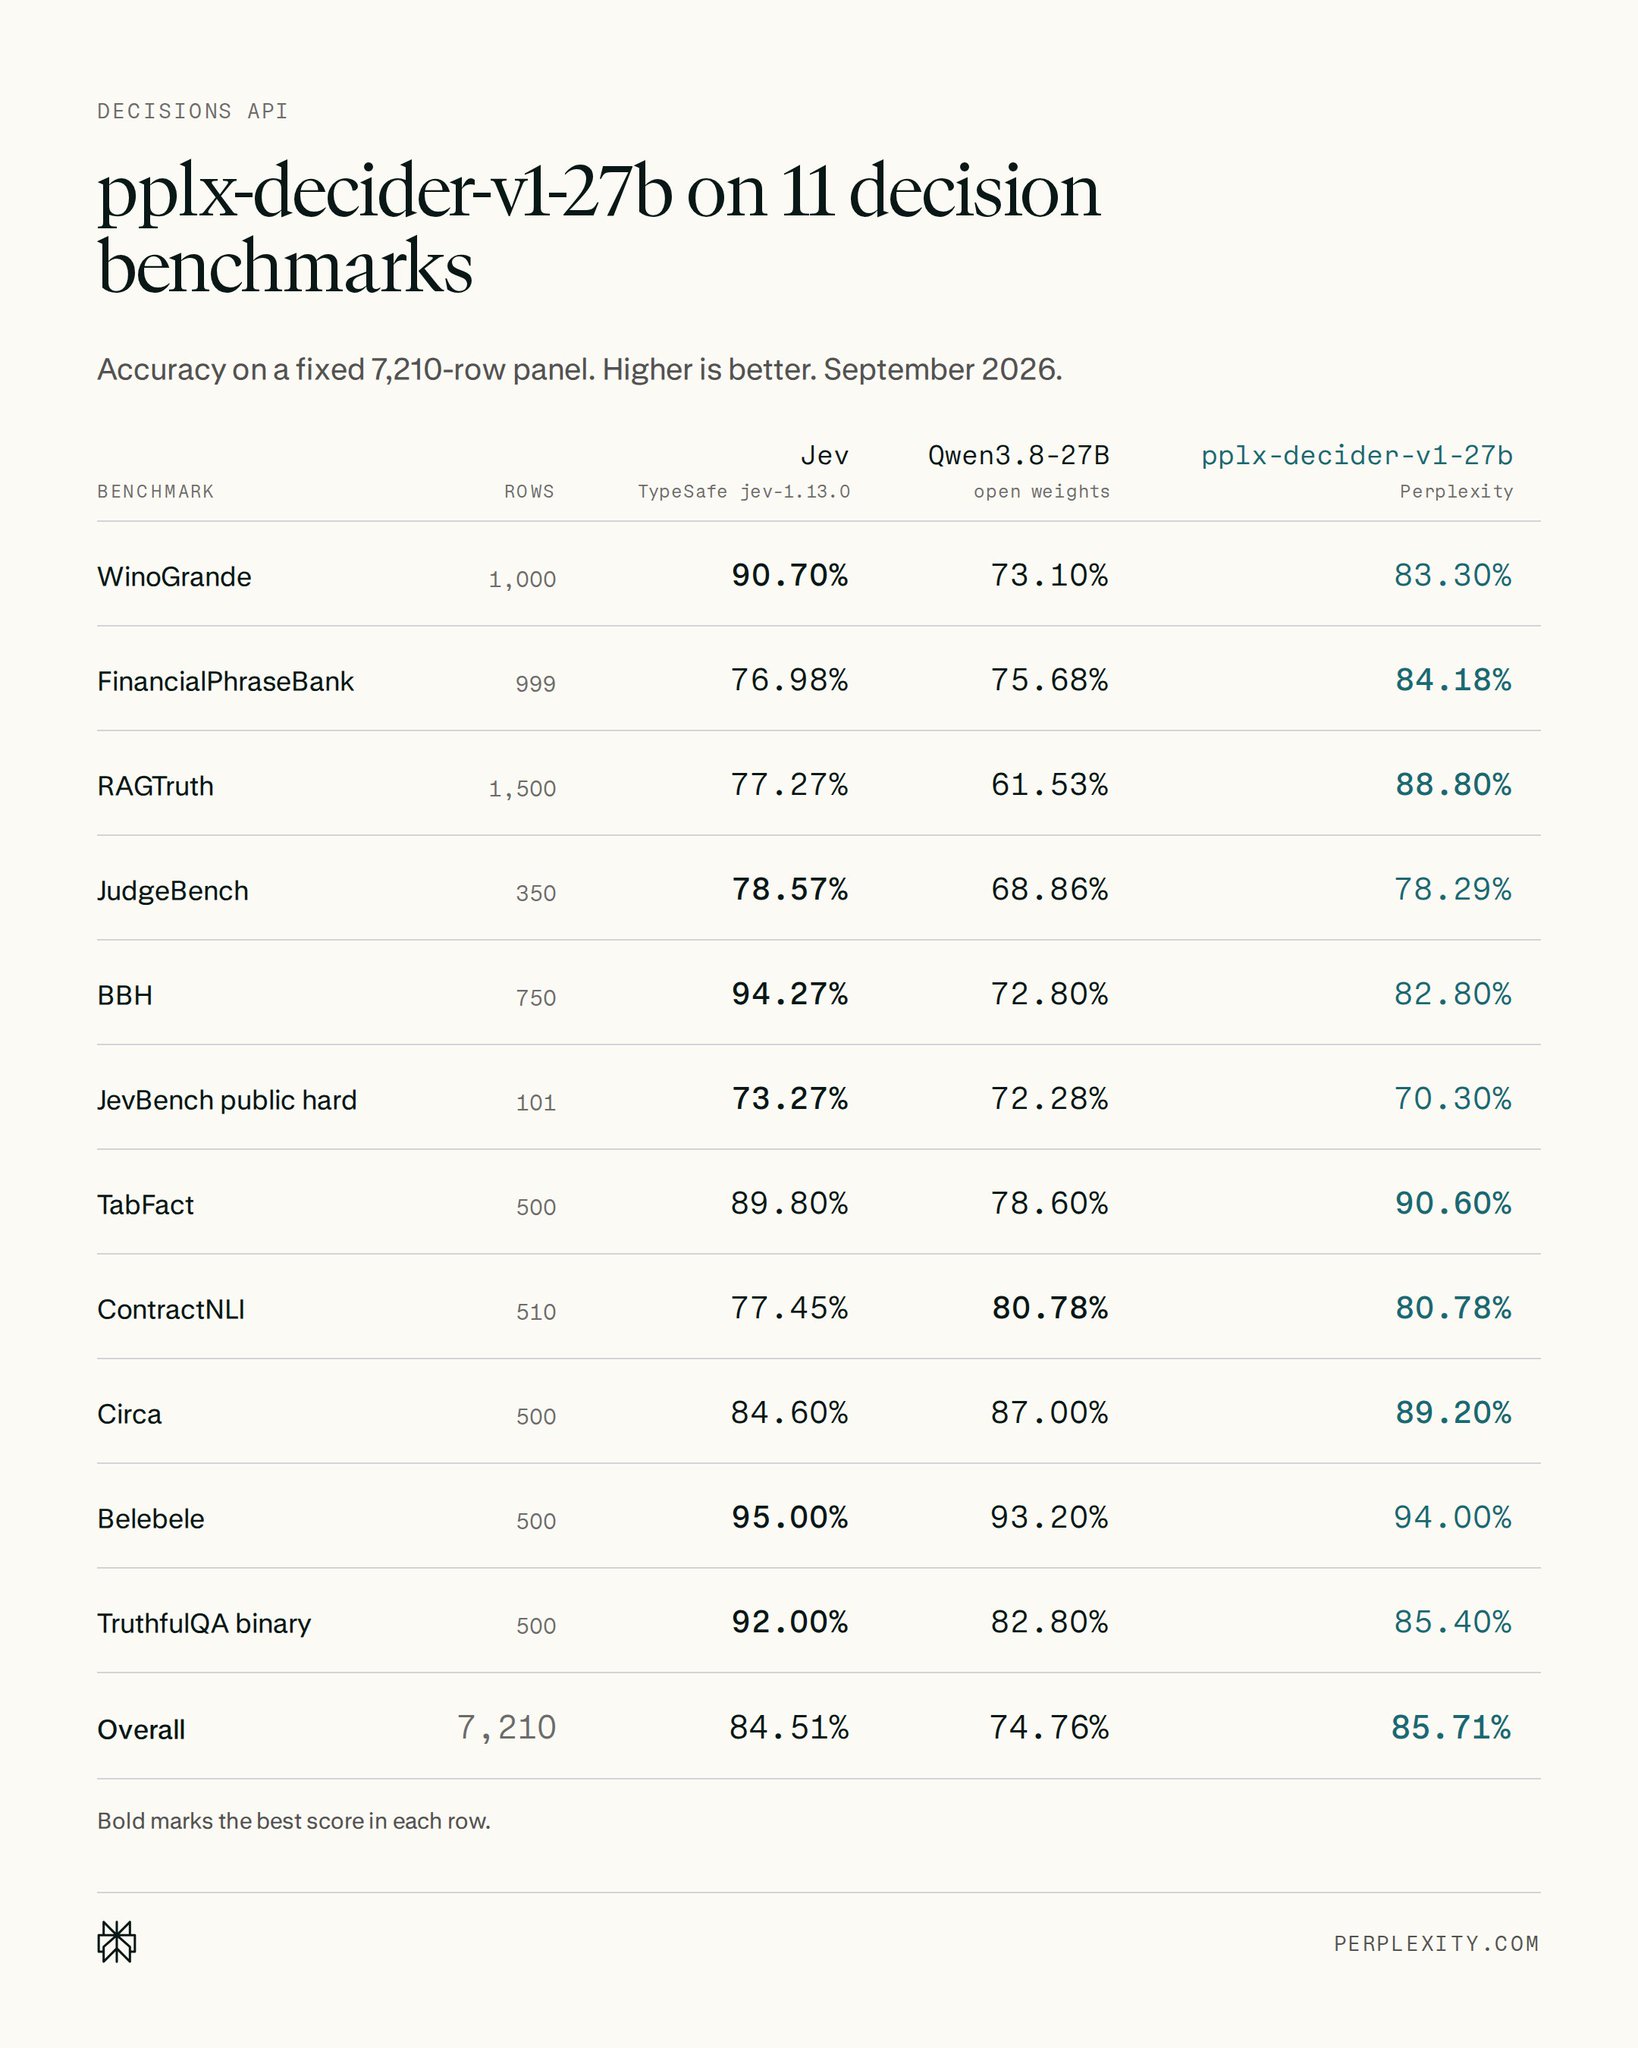Click the DECISIONS API heading label
The height and width of the screenshot is (2048, 1638).
[193, 111]
